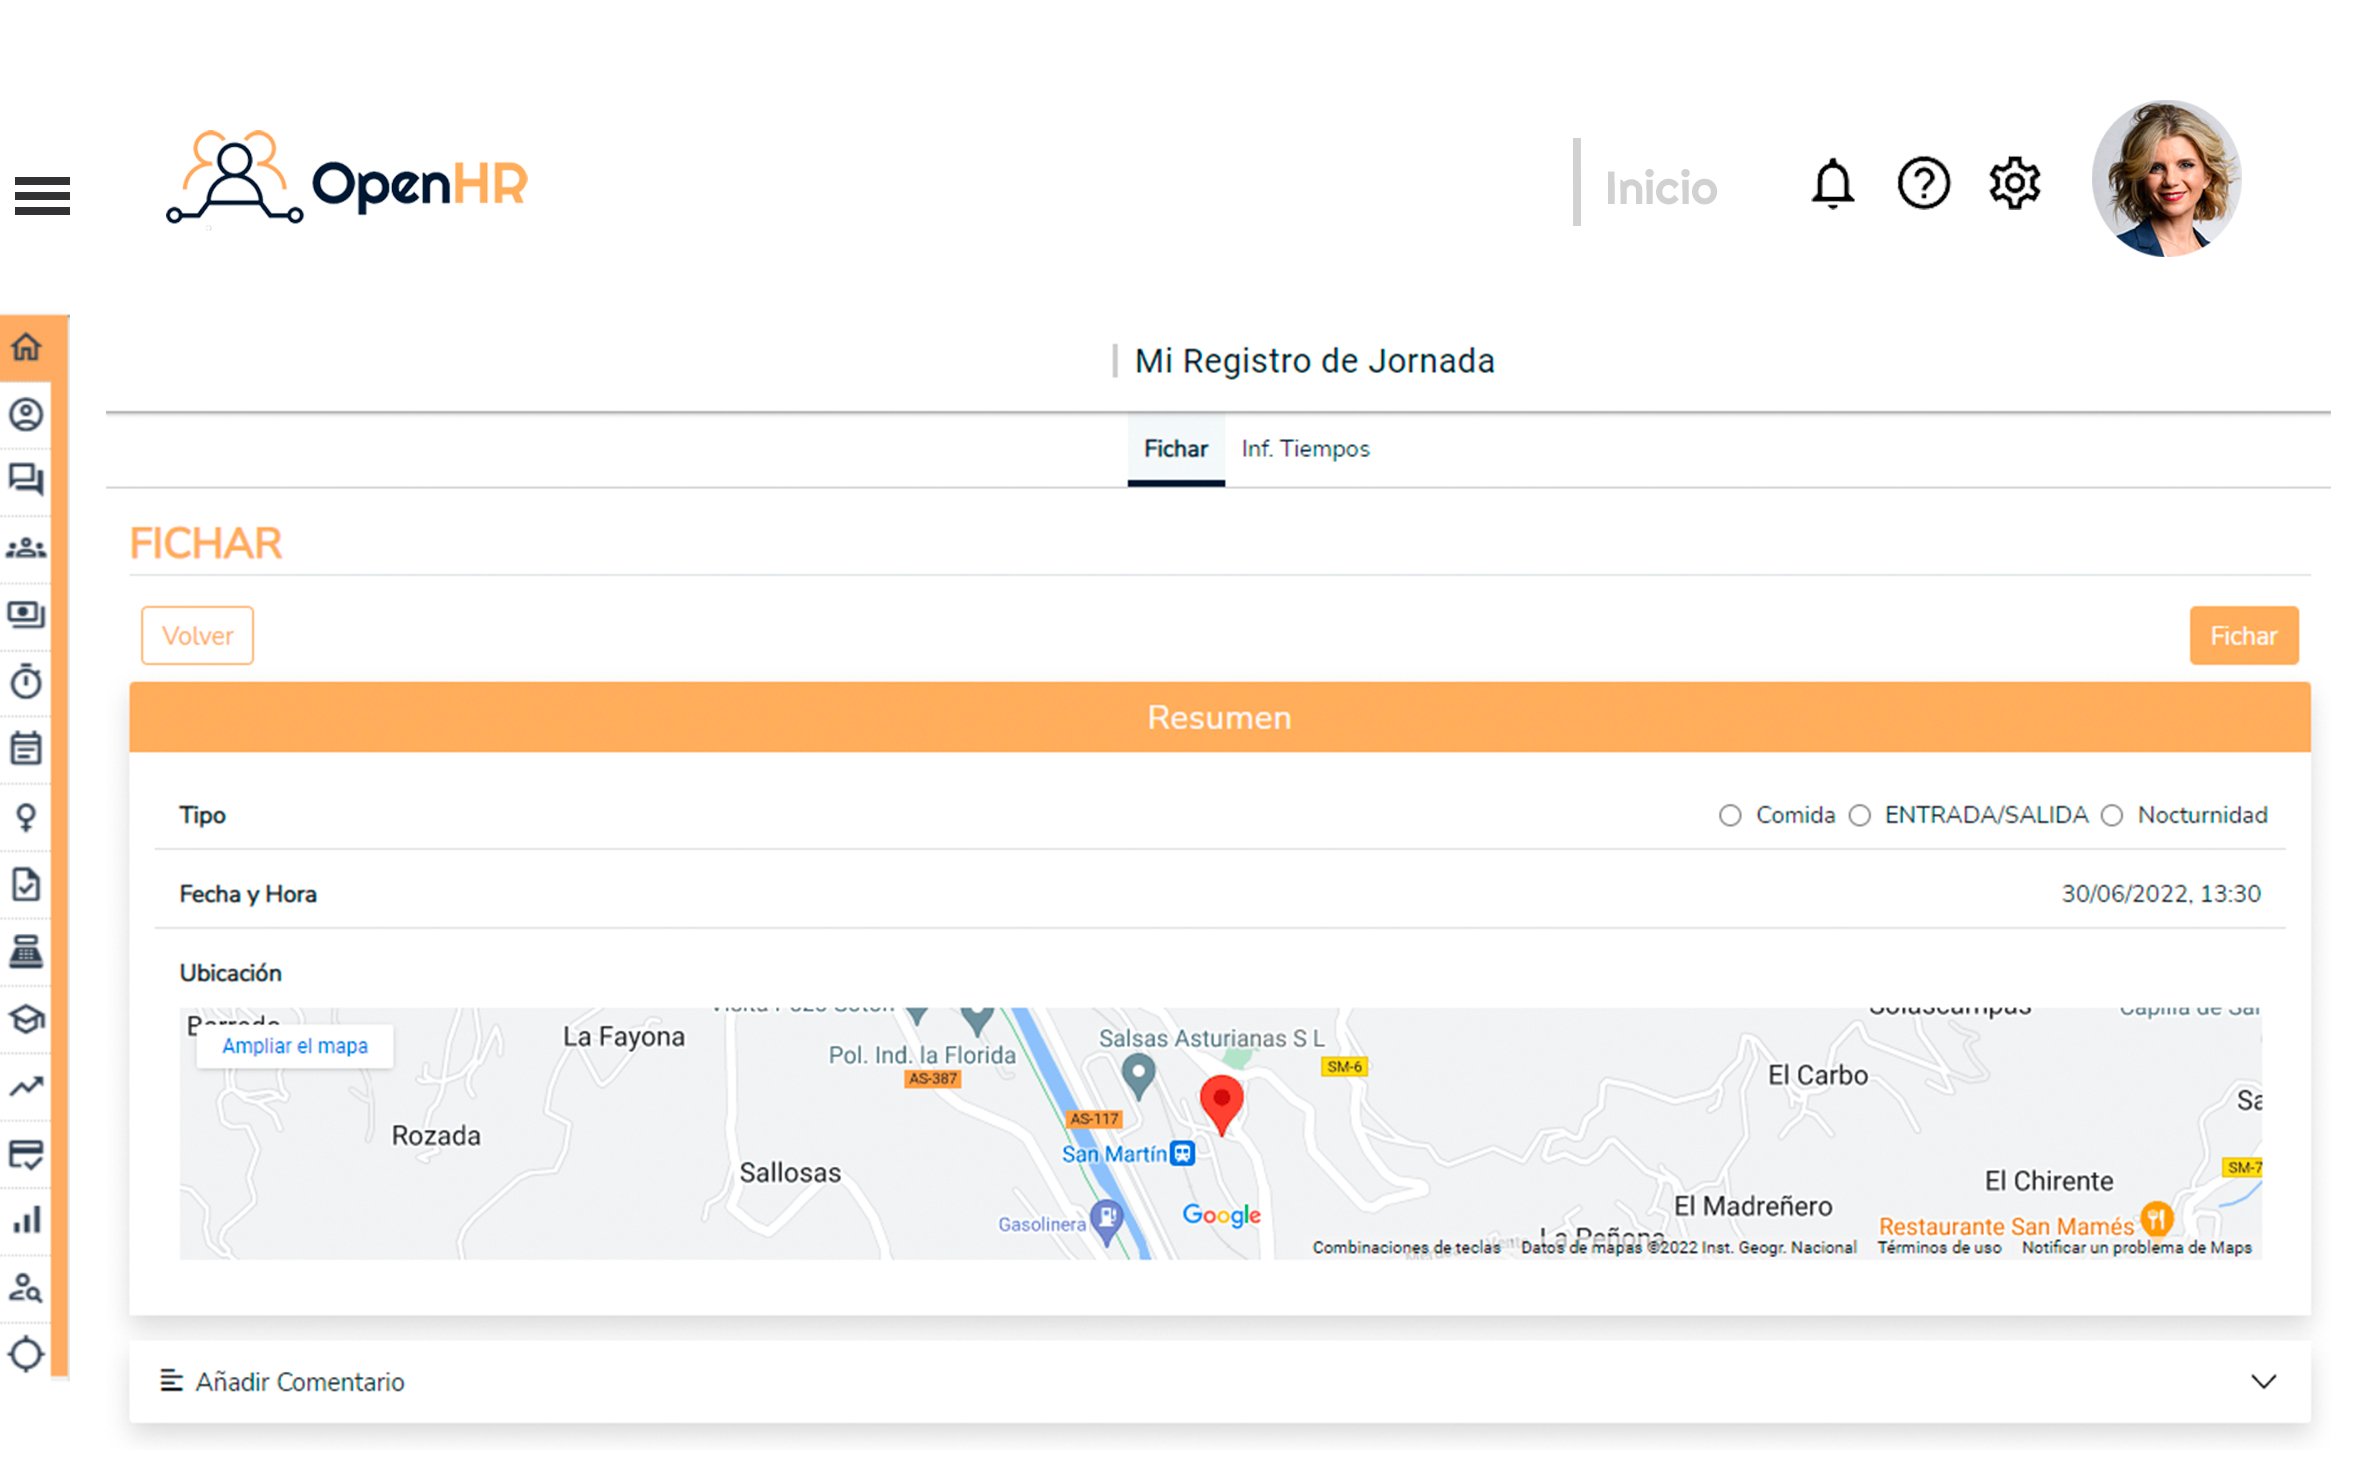Click the Mi Registro de Jornada title
2354x1461 pixels.
click(1314, 361)
